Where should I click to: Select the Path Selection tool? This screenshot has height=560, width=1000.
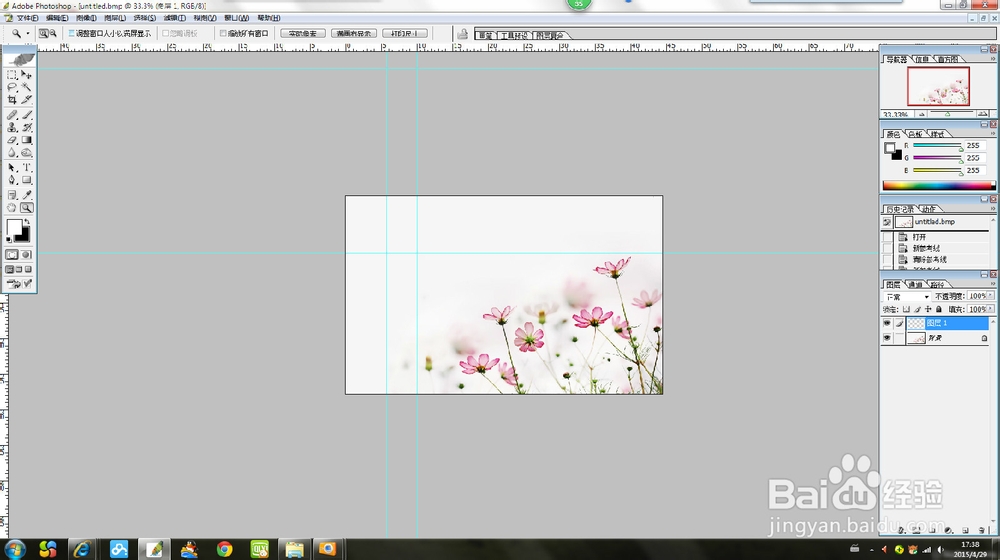12,168
